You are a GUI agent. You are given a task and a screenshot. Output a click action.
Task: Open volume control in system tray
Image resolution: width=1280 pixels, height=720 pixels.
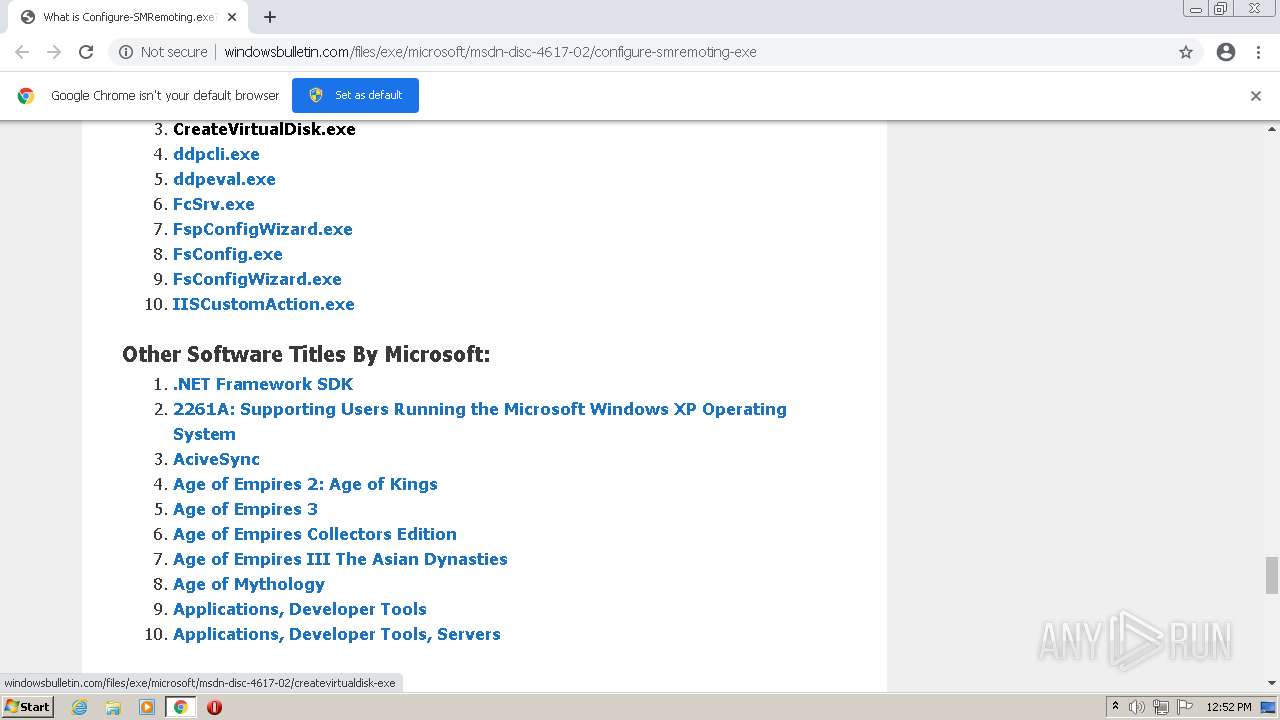(x=1137, y=707)
